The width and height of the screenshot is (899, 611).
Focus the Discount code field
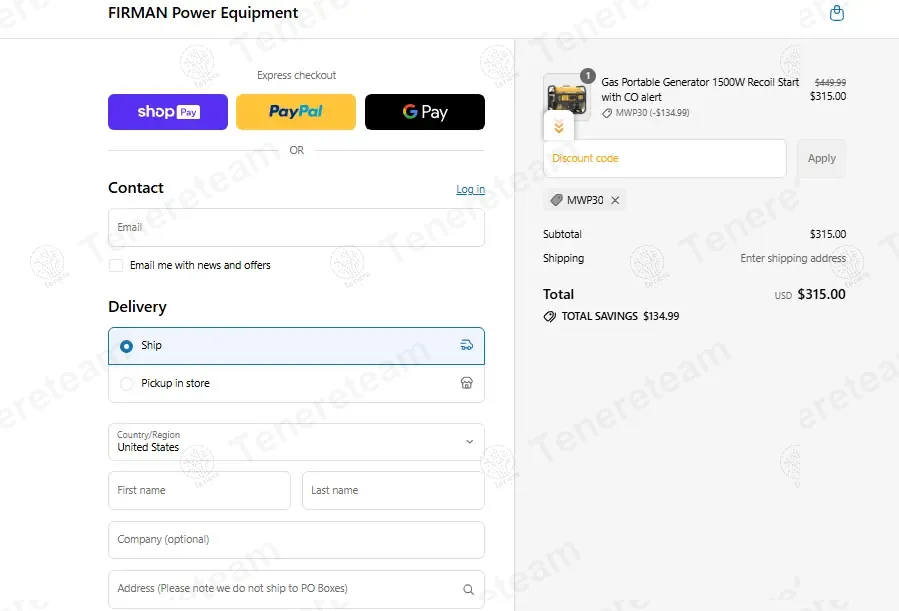[665, 159]
